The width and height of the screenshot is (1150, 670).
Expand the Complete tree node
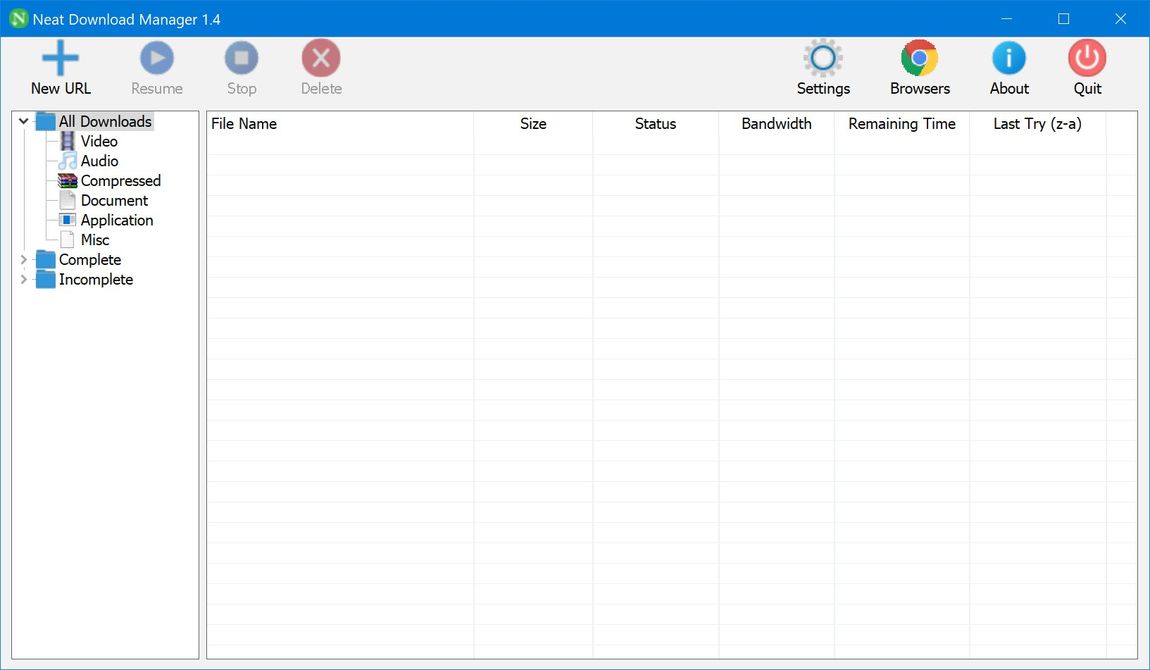pos(23,259)
